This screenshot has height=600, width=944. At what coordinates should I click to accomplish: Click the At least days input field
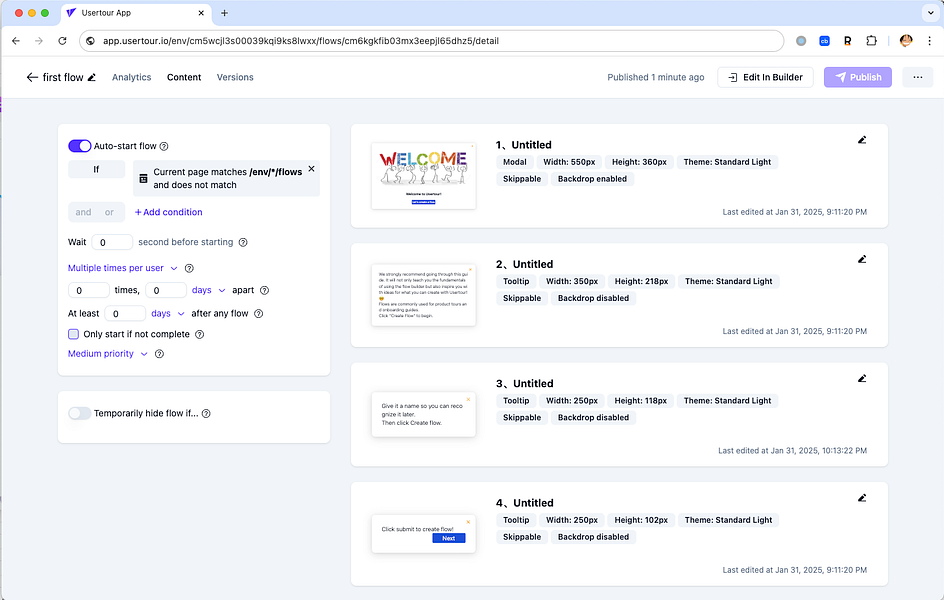point(125,314)
